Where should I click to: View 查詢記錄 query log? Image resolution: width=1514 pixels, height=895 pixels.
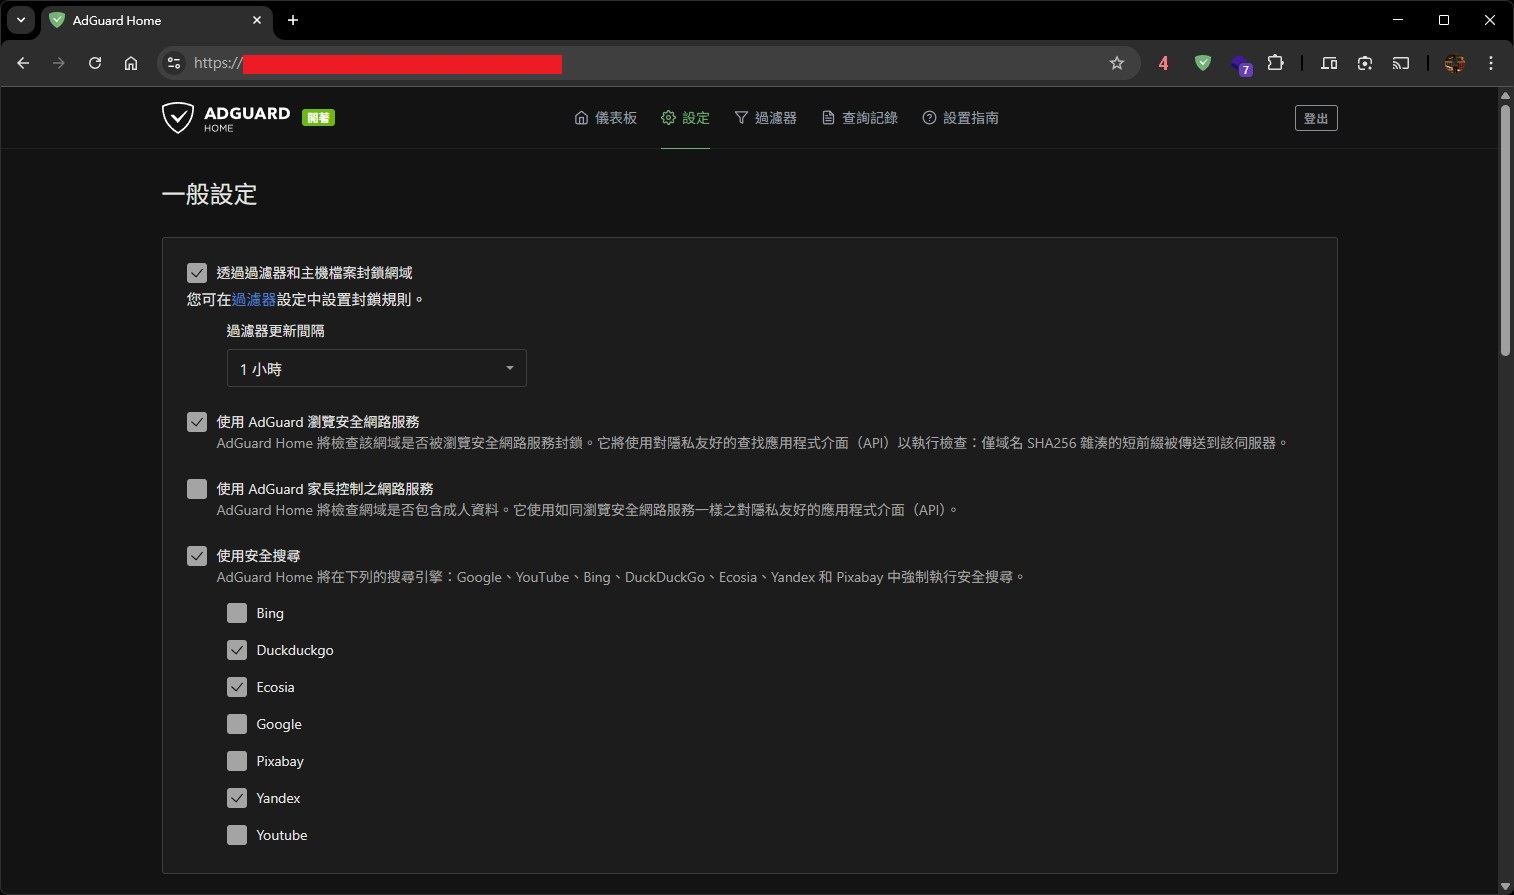pyautogui.click(x=858, y=117)
